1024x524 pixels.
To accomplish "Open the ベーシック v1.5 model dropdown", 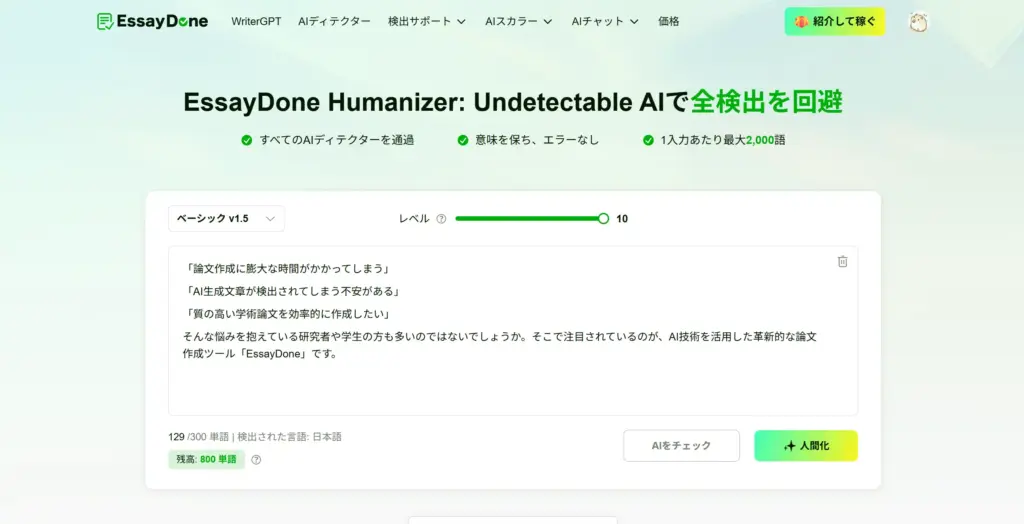I will (x=226, y=218).
